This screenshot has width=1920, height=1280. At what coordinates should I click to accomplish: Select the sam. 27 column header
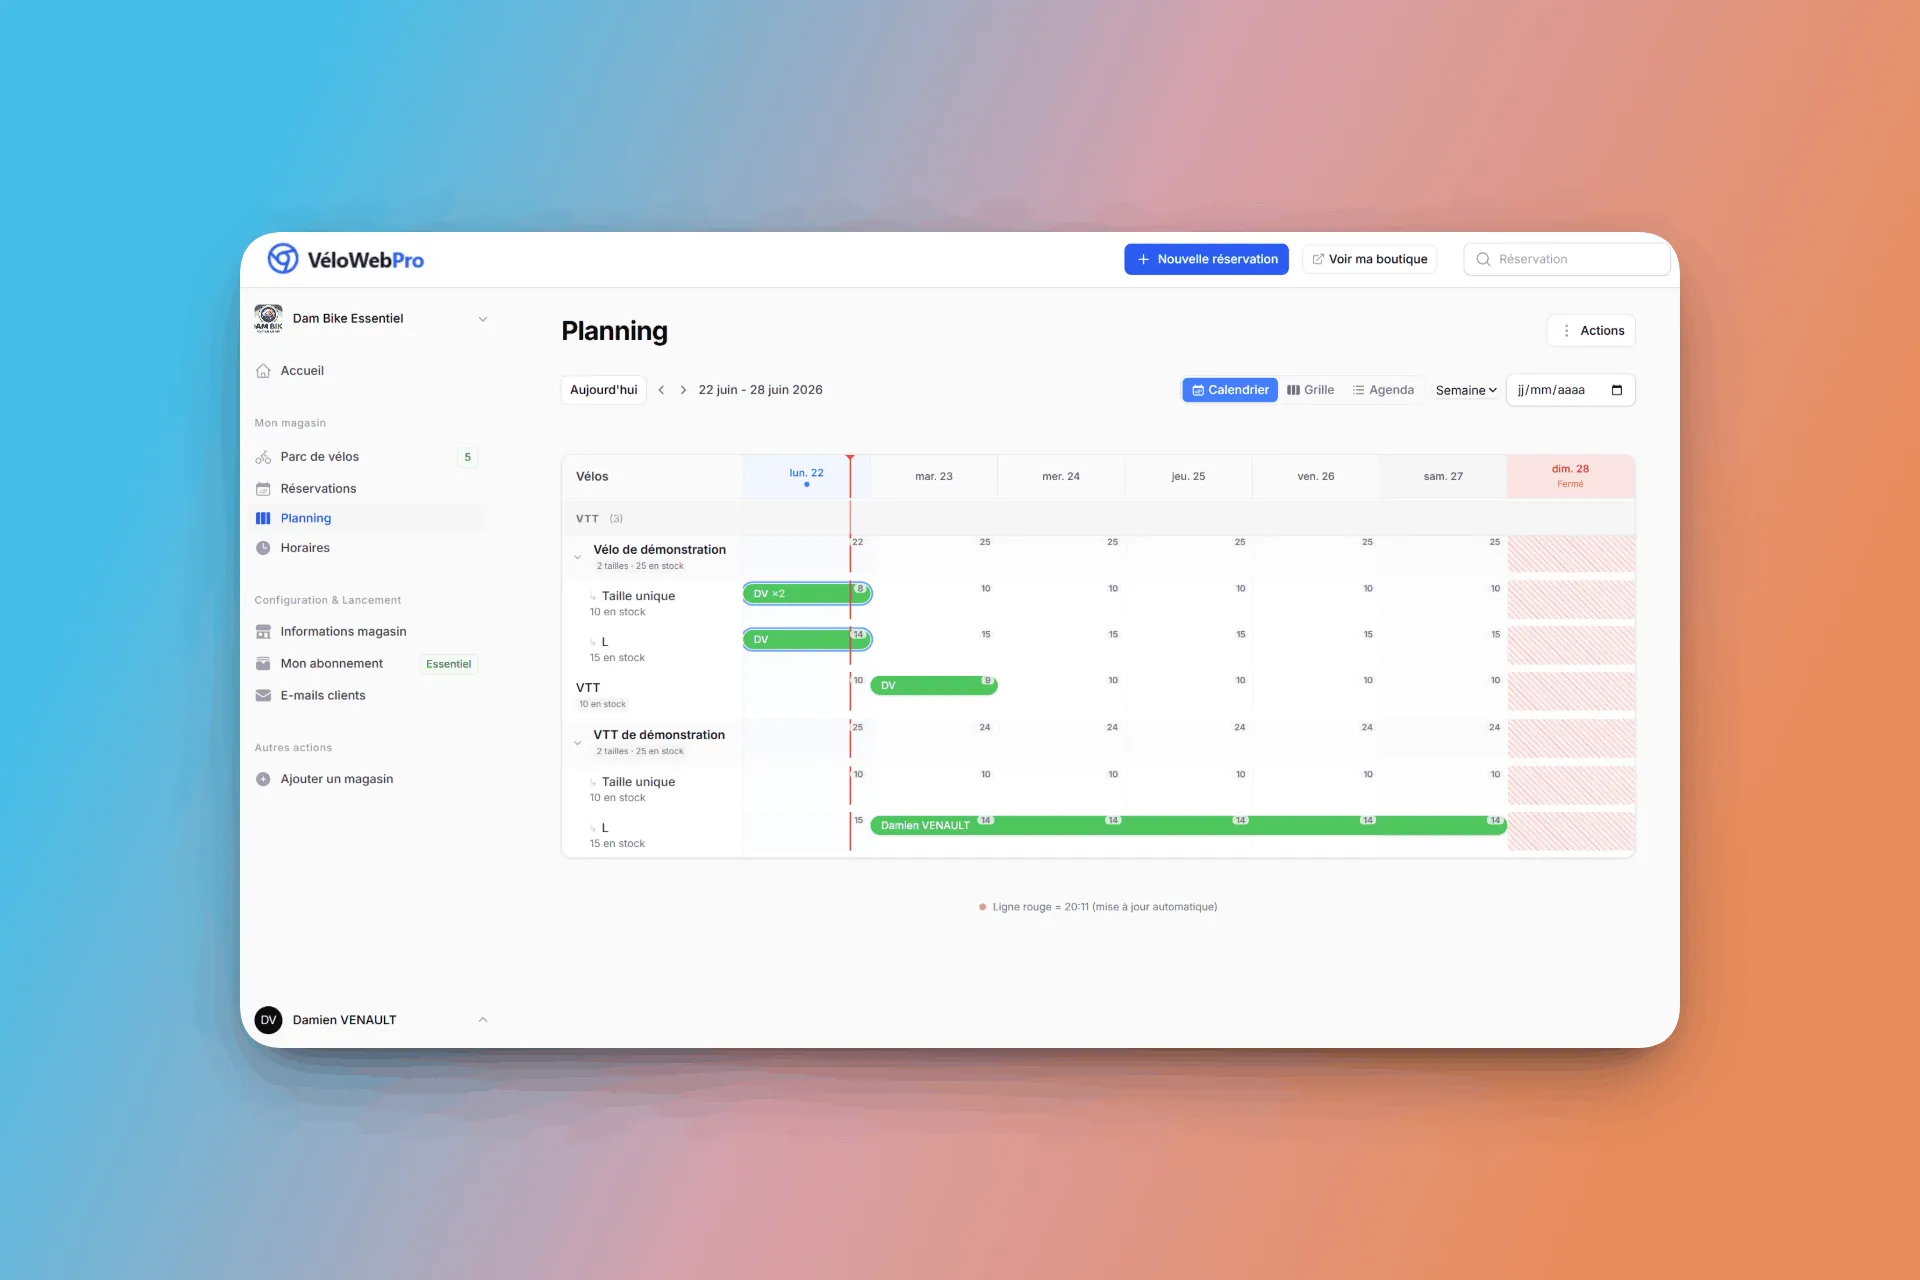click(x=1443, y=476)
